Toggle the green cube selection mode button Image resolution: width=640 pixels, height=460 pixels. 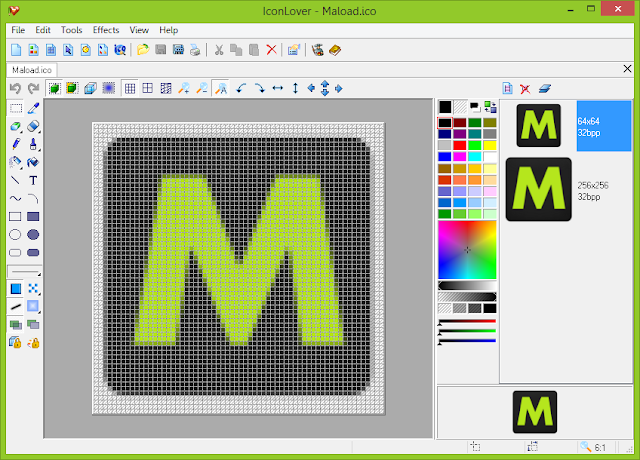pos(54,88)
